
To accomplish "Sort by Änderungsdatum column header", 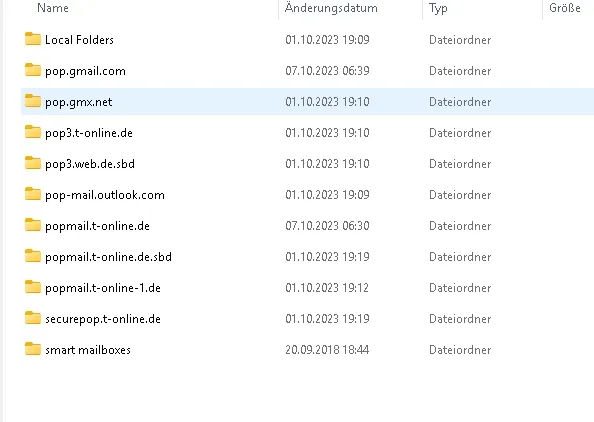I will (x=331, y=8).
